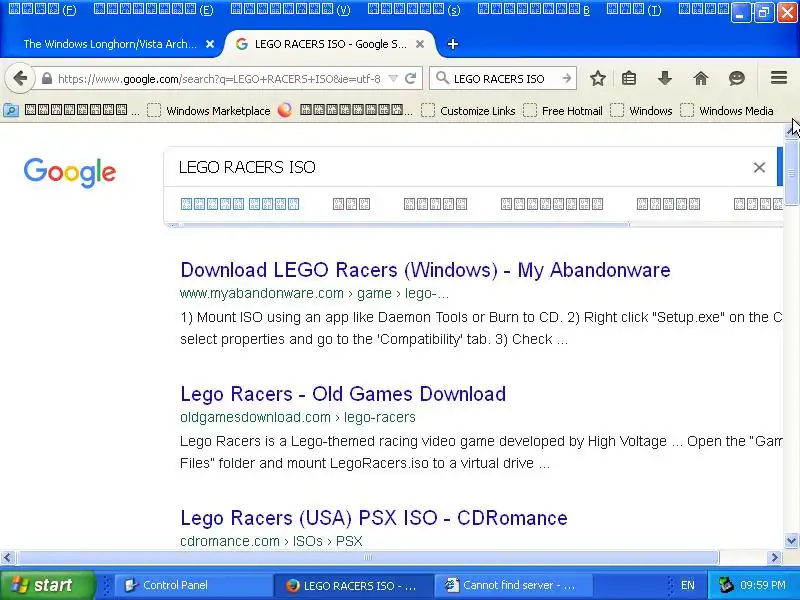This screenshot has width=800, height=600.
Task: Open Download LEGO Racers (Windows) - My Abandonware
Action: (x=425, y=270)
